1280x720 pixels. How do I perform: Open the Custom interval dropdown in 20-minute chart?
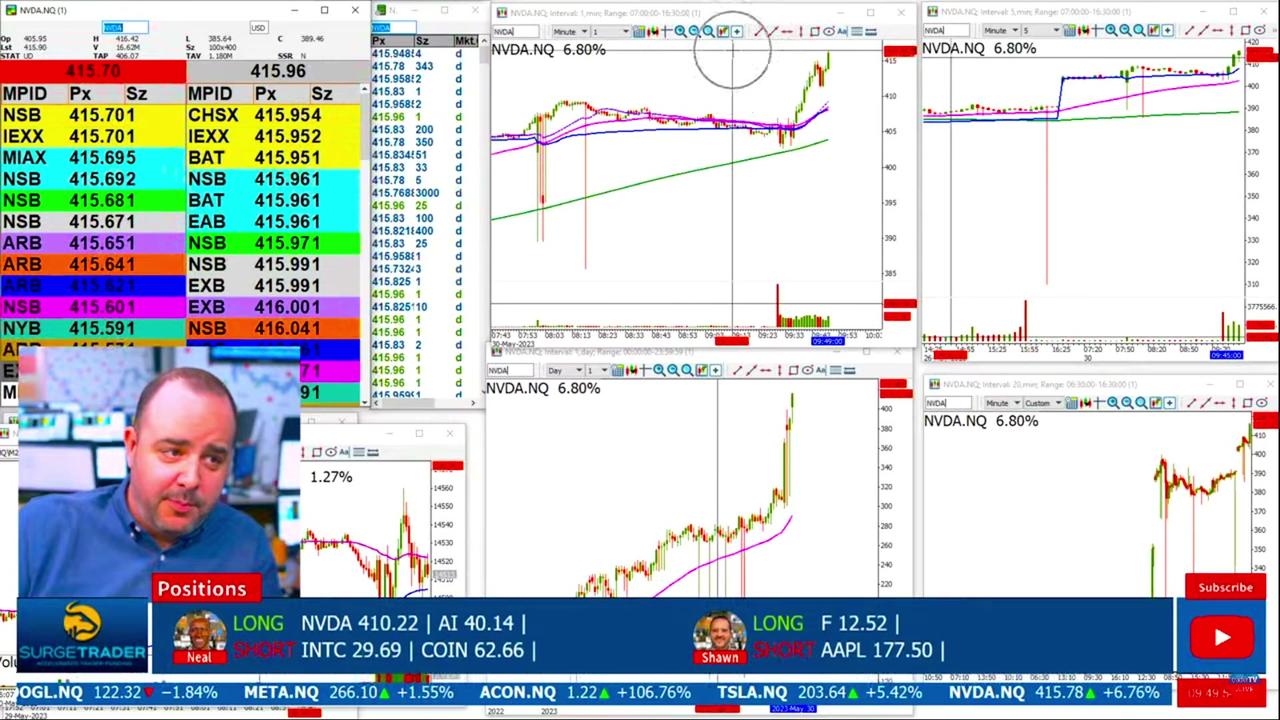click(x=1043, y=403)
